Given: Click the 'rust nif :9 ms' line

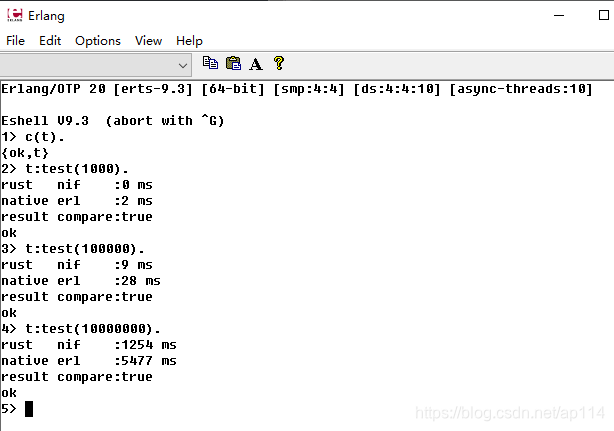Looking at the screenshot, I should point(77,265).
